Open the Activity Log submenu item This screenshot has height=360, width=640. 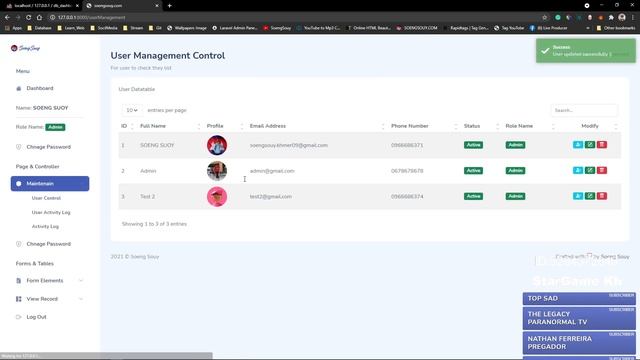[45, 226]
